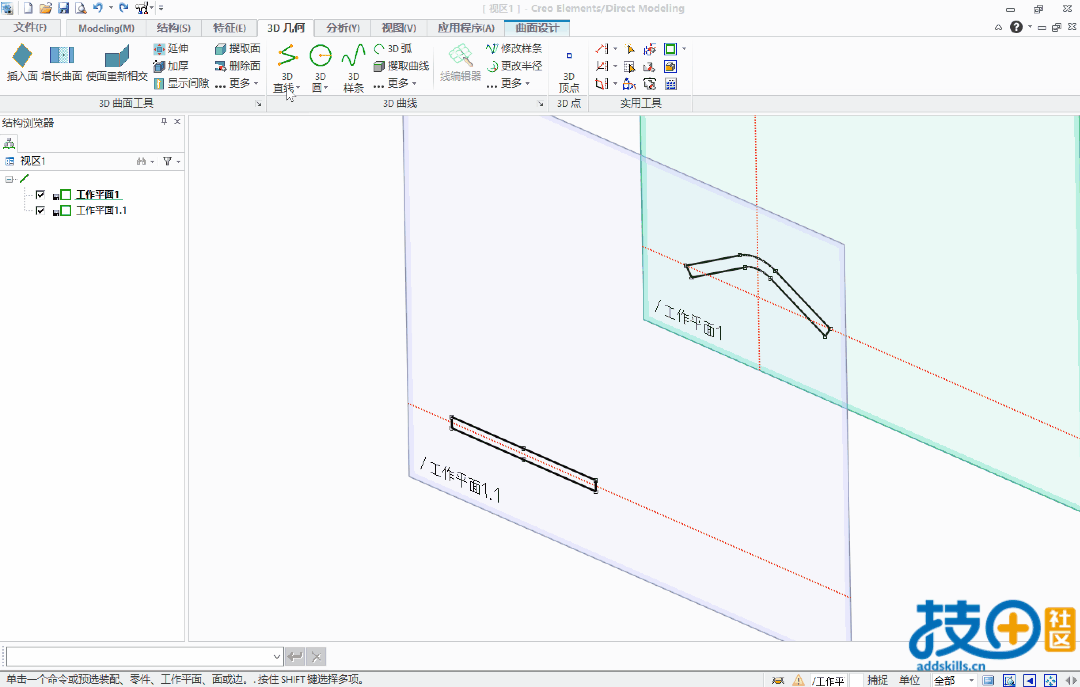1080x687 pixels.
Task: Switch to the 应用程序(A) tab
Action: 466,28
